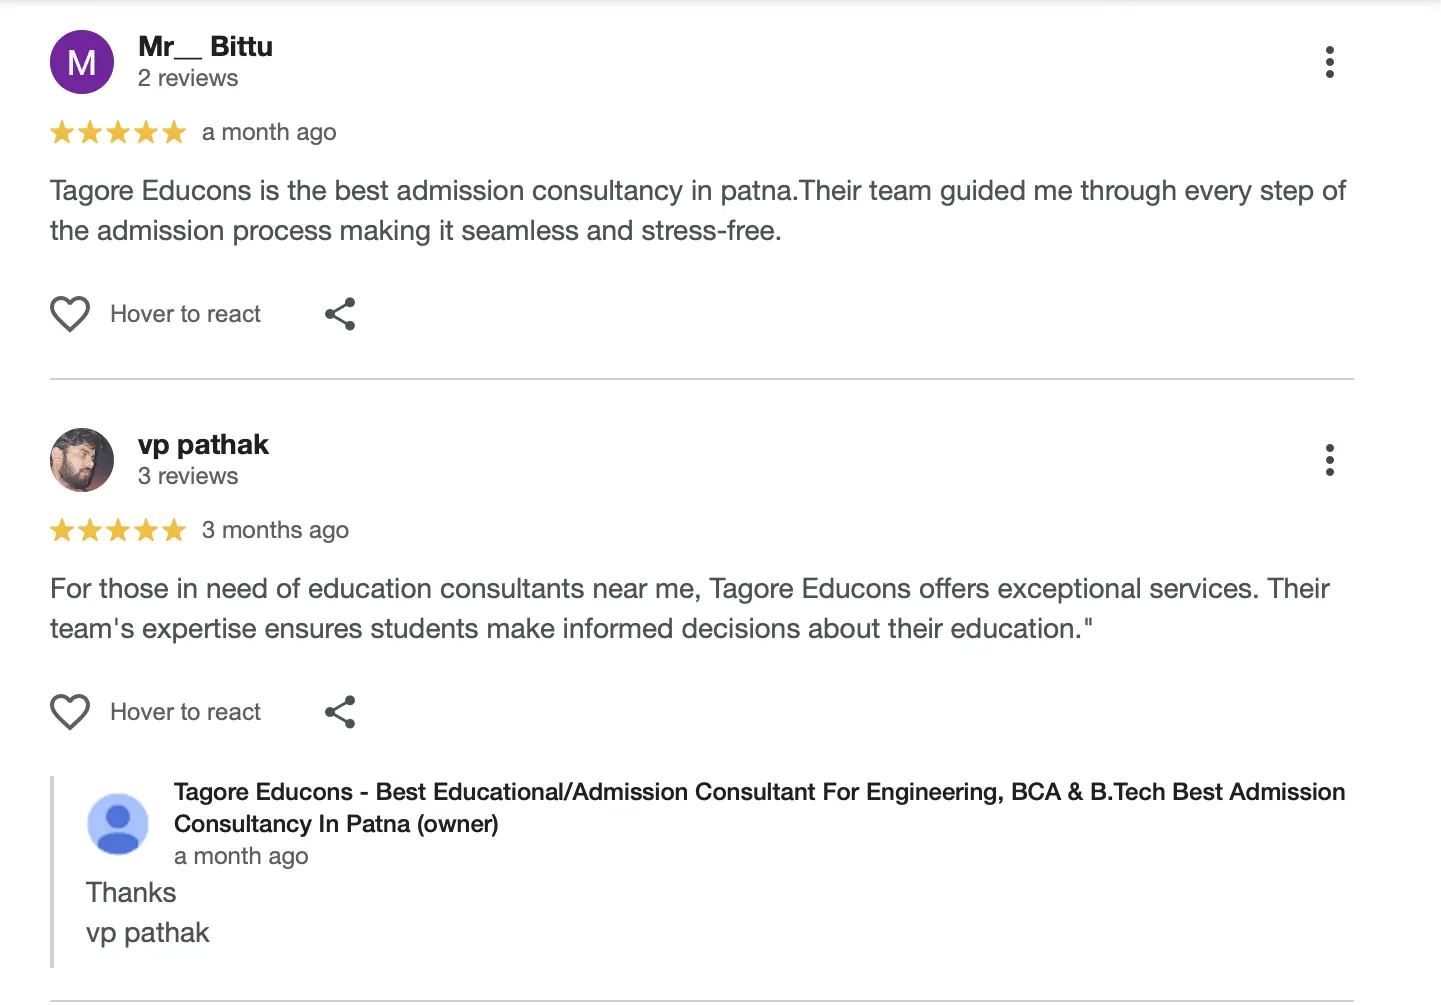Click Mr__ Bittu's purple avatar
The width and height of the screenshot is (1441, 1005).
pyautogui.click(x=82, y=62)
